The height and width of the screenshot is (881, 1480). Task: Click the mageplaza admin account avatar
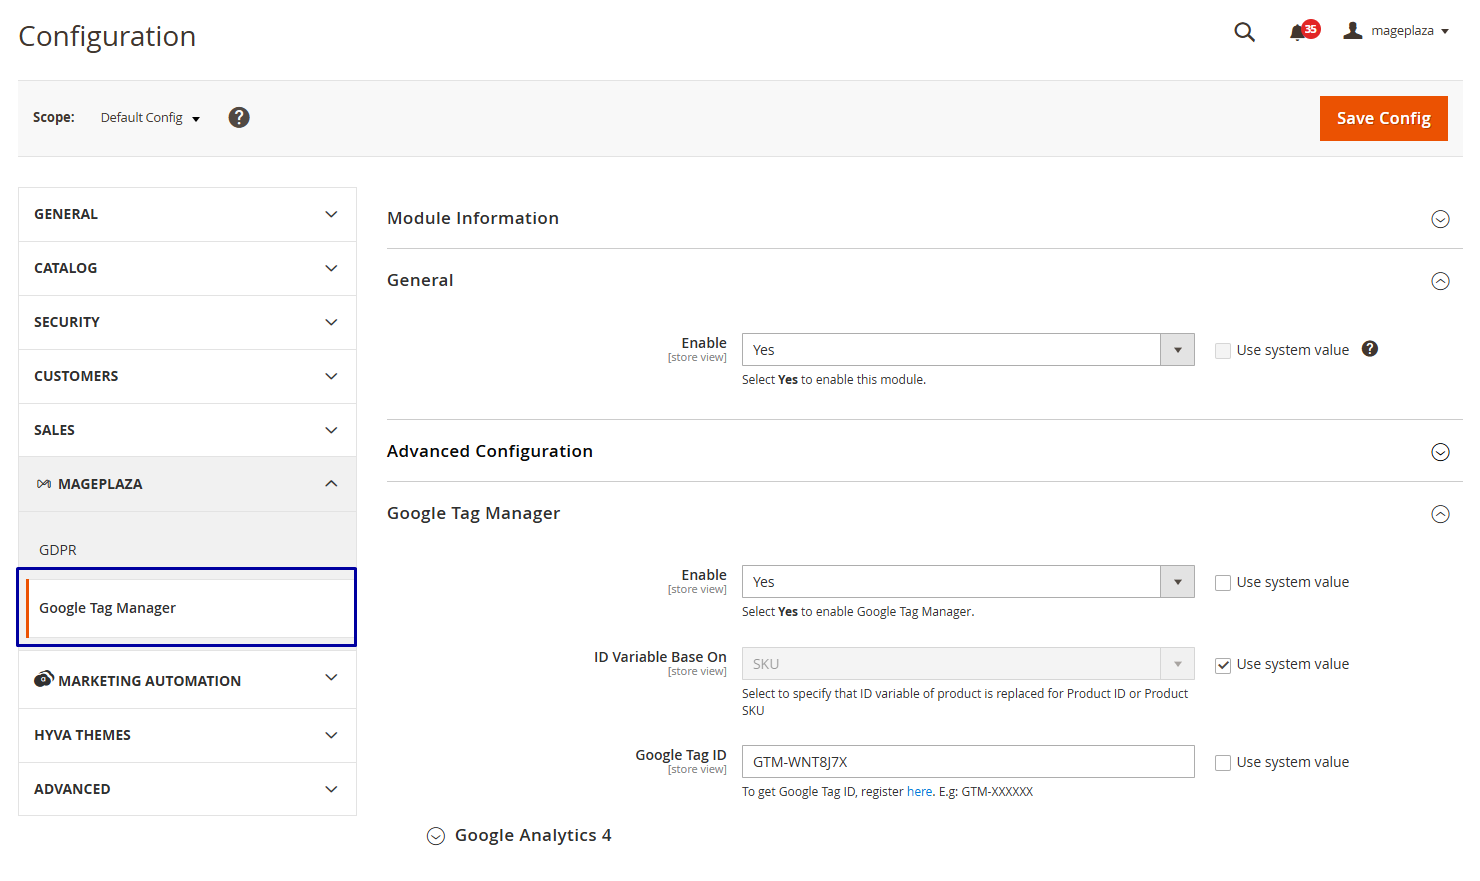click(x=1352, y=30)
